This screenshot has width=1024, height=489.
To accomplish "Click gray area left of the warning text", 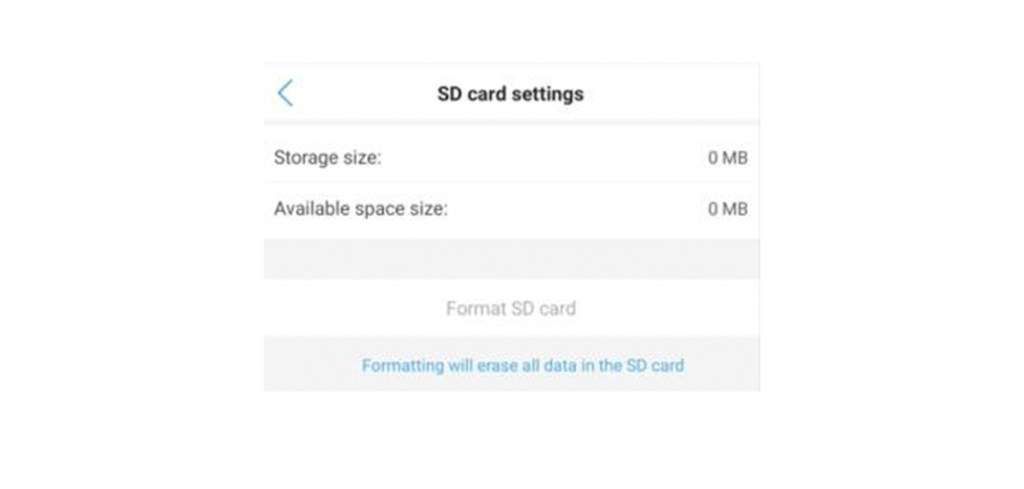I will click(x=310, y=366).
